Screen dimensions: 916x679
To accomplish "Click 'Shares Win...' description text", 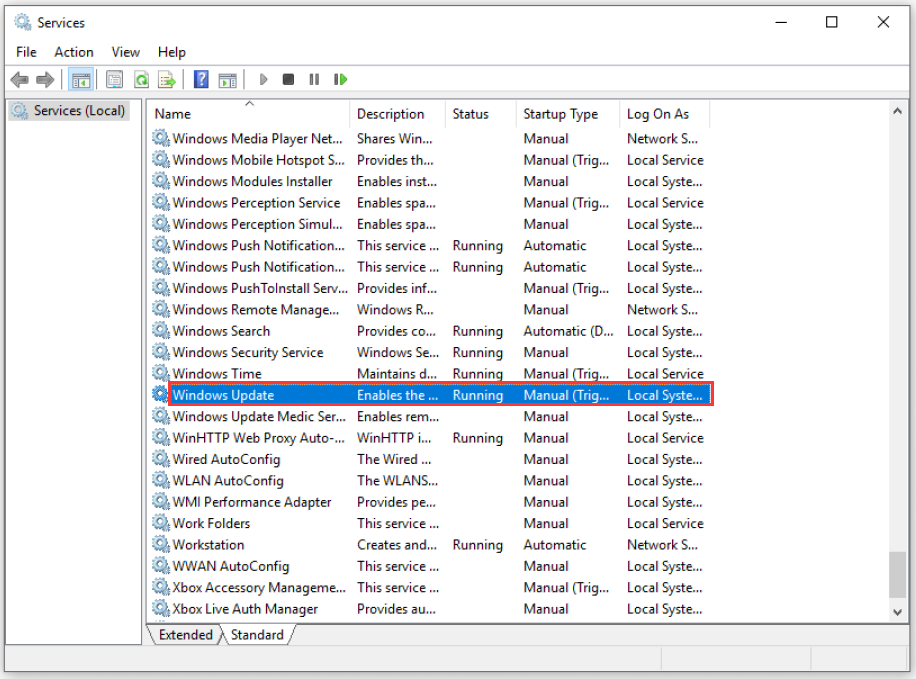I will (394, 138).
